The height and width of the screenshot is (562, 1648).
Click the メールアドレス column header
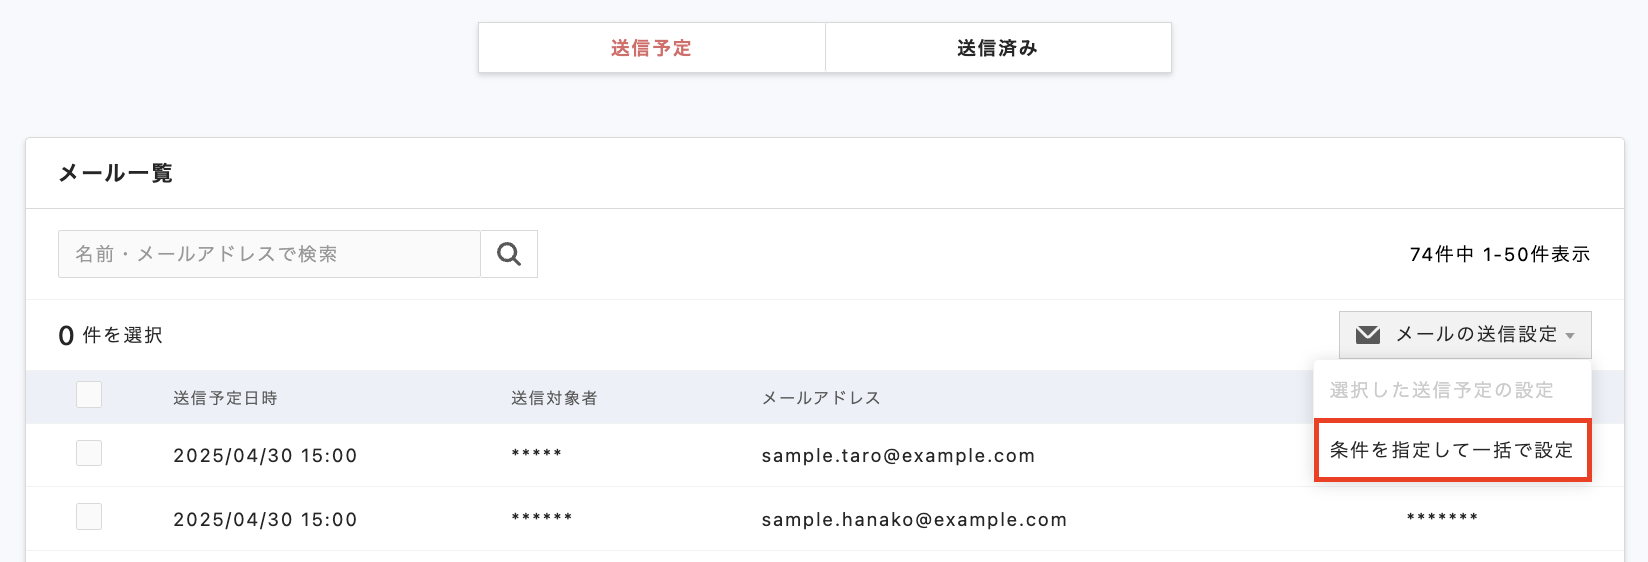pyautogui.click(x=821, y=398)
